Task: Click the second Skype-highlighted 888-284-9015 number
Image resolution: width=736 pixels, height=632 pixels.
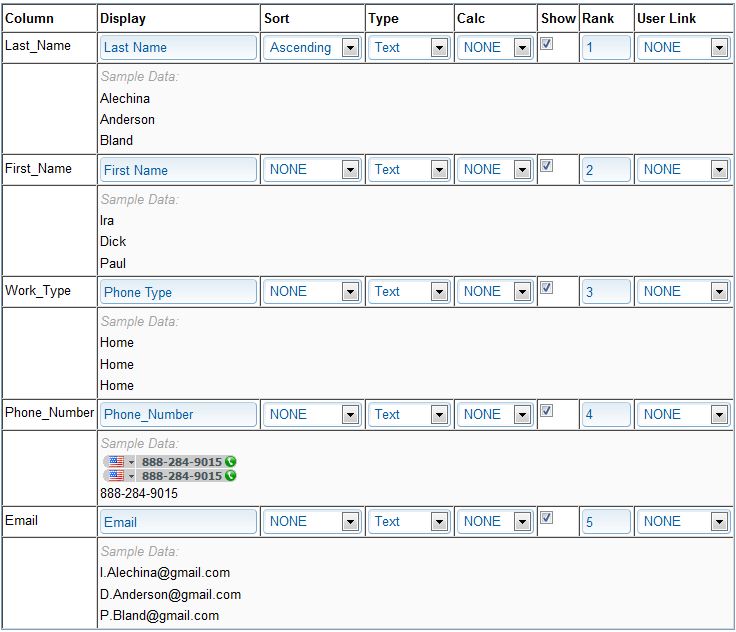Action: click(181, 476)
